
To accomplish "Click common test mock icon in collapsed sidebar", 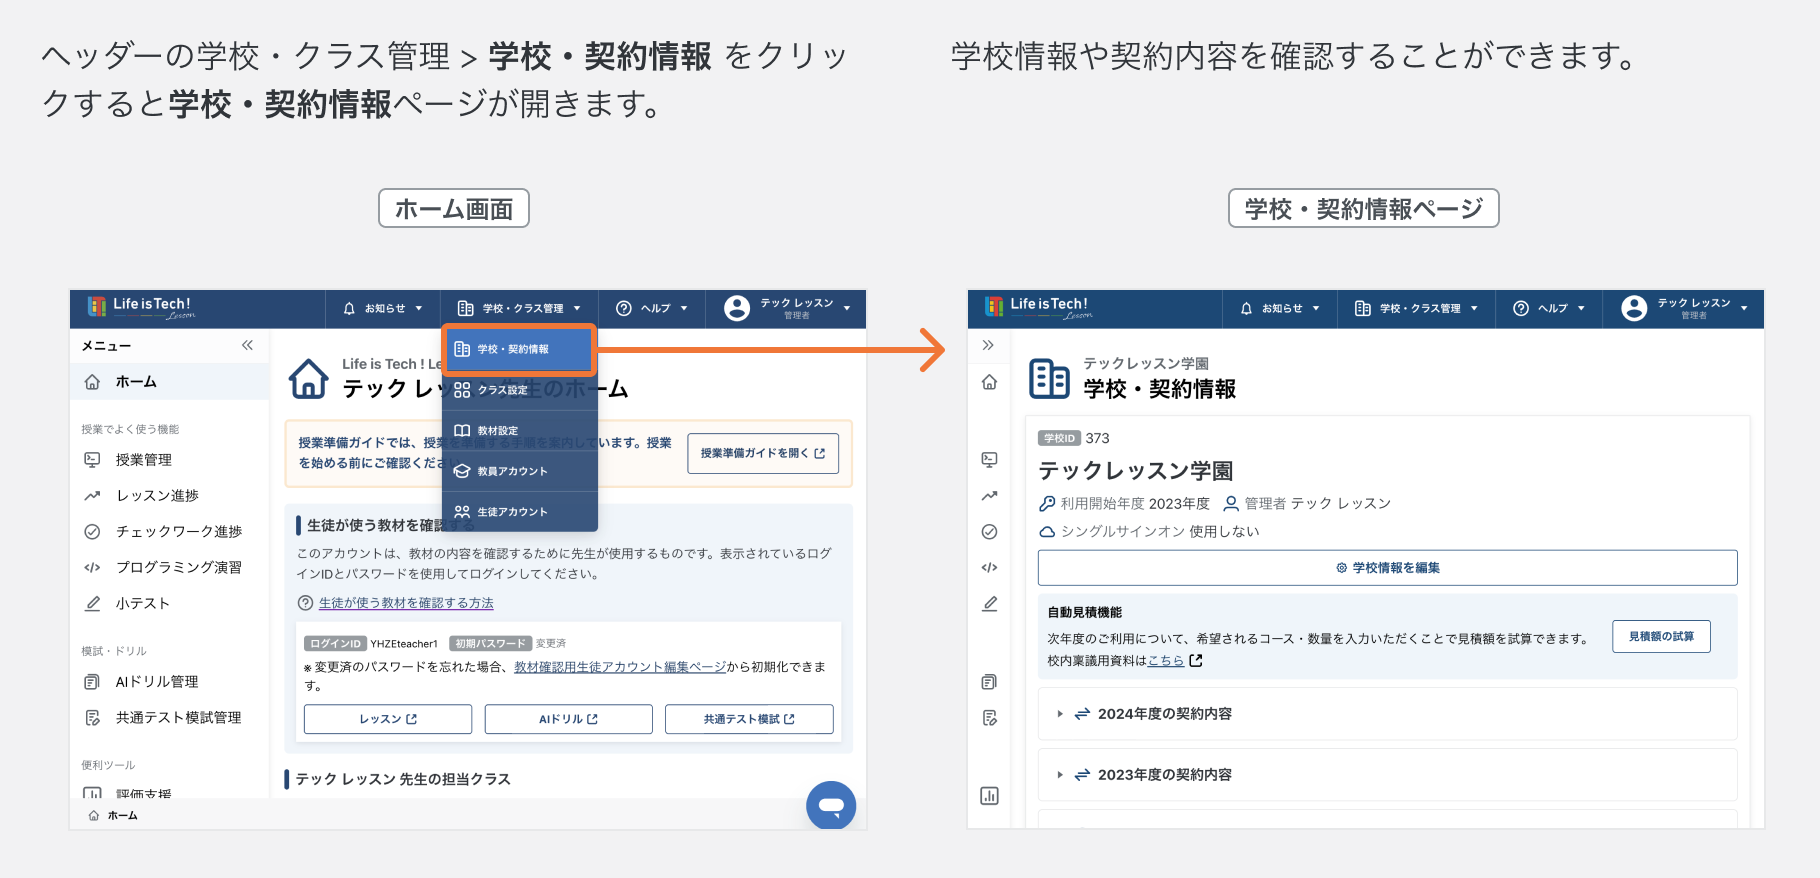I will tap(989, 718).
